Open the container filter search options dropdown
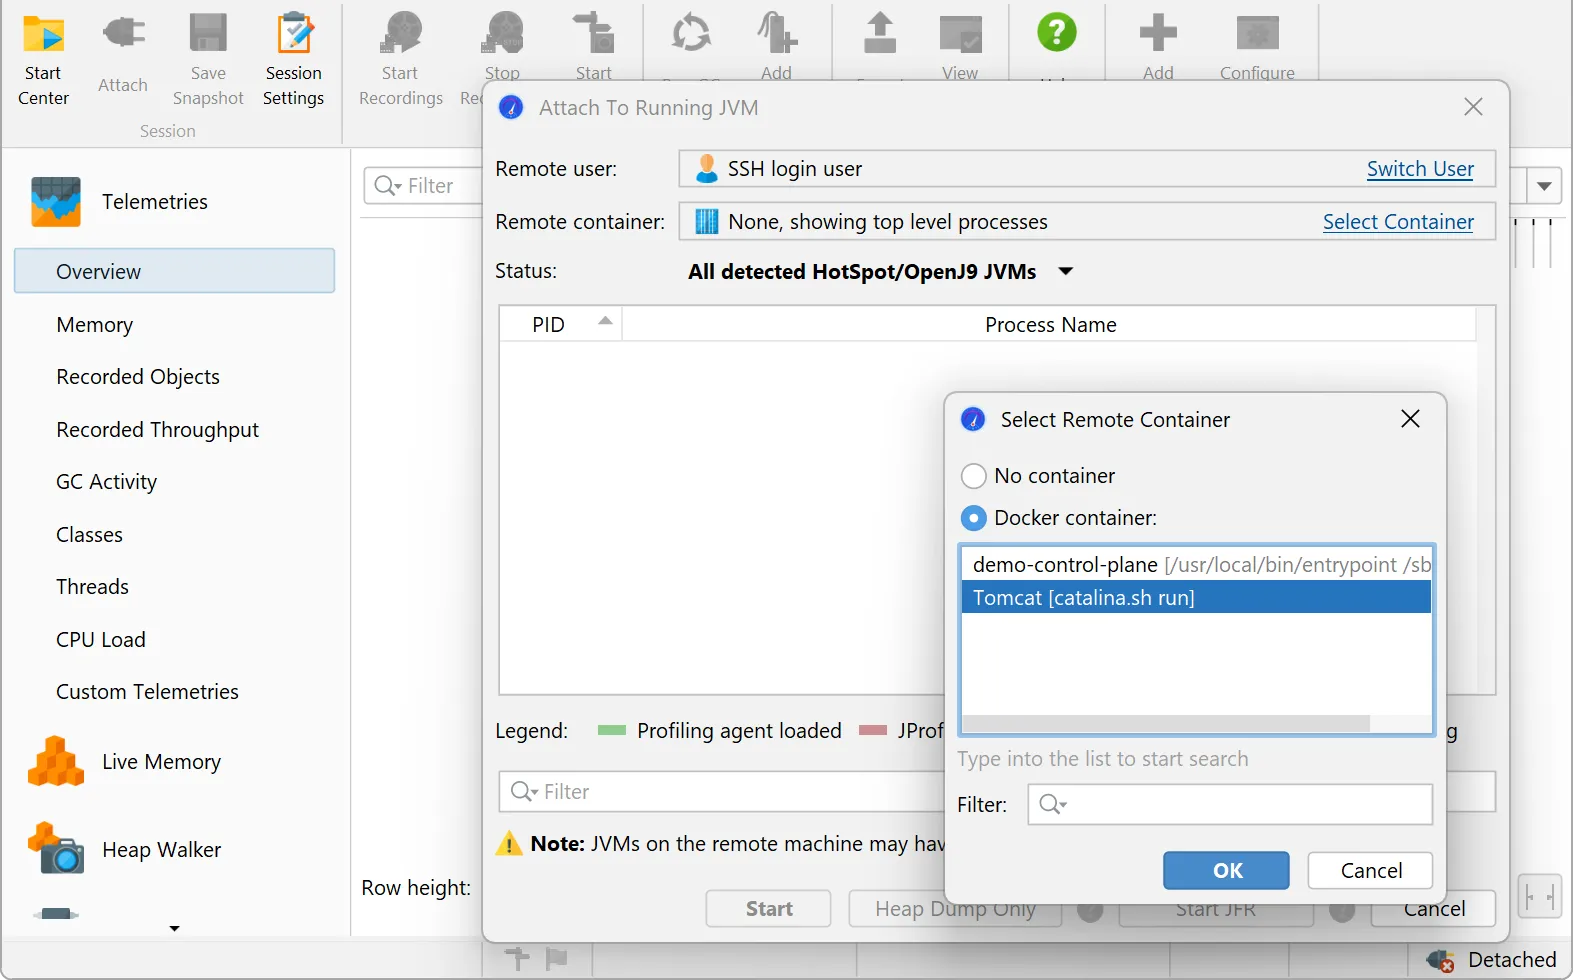1573x980 pixels. click(1053, 804)
